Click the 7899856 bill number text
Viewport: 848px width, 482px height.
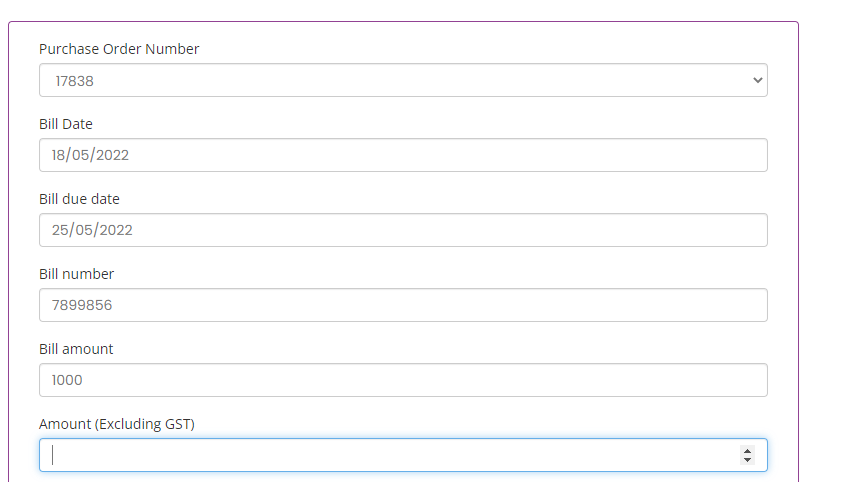(82, 305)
